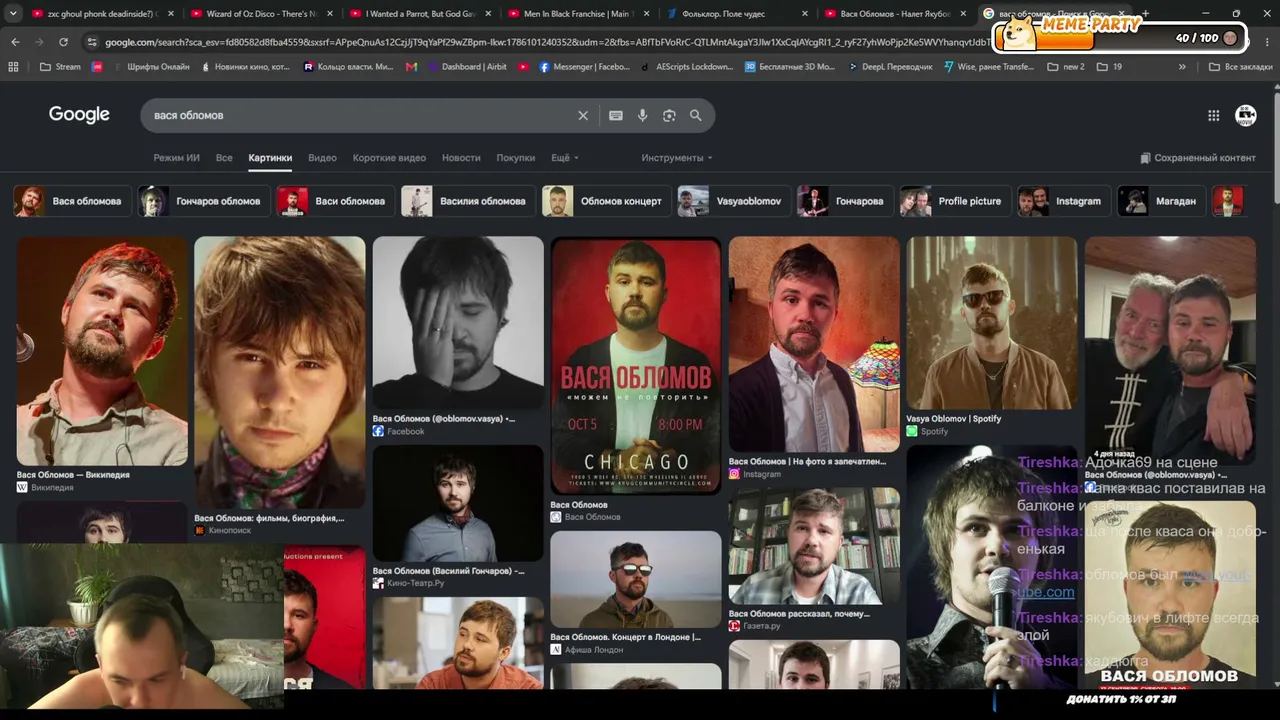Open the on-screen keyboard input tool

(616, 115)
